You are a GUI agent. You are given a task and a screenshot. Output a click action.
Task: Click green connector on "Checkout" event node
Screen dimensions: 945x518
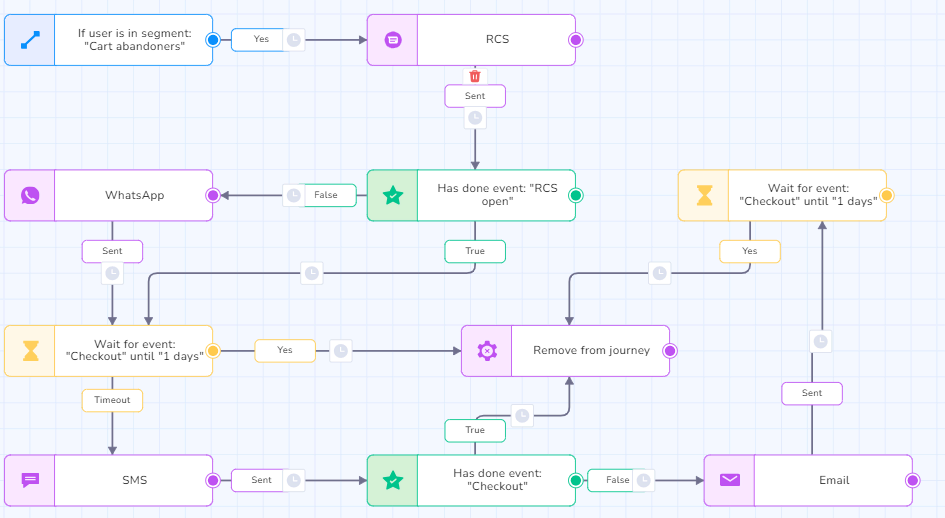[x=575, y=480]
